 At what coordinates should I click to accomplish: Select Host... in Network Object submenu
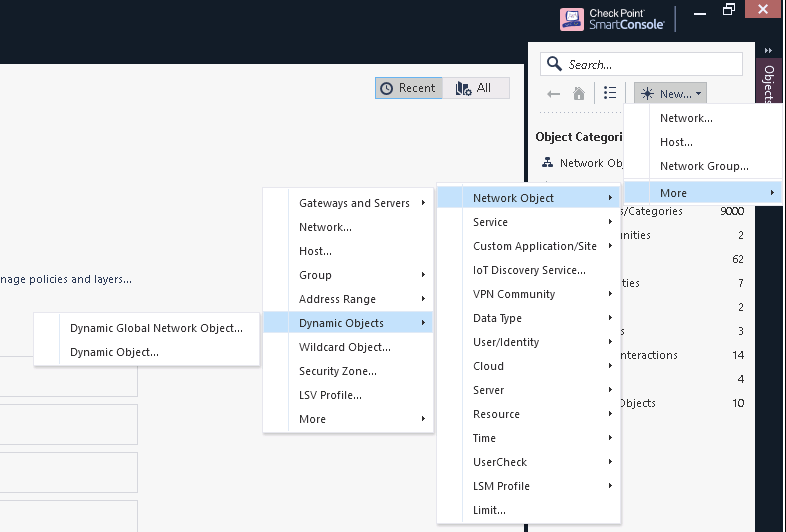coord(348,251)
